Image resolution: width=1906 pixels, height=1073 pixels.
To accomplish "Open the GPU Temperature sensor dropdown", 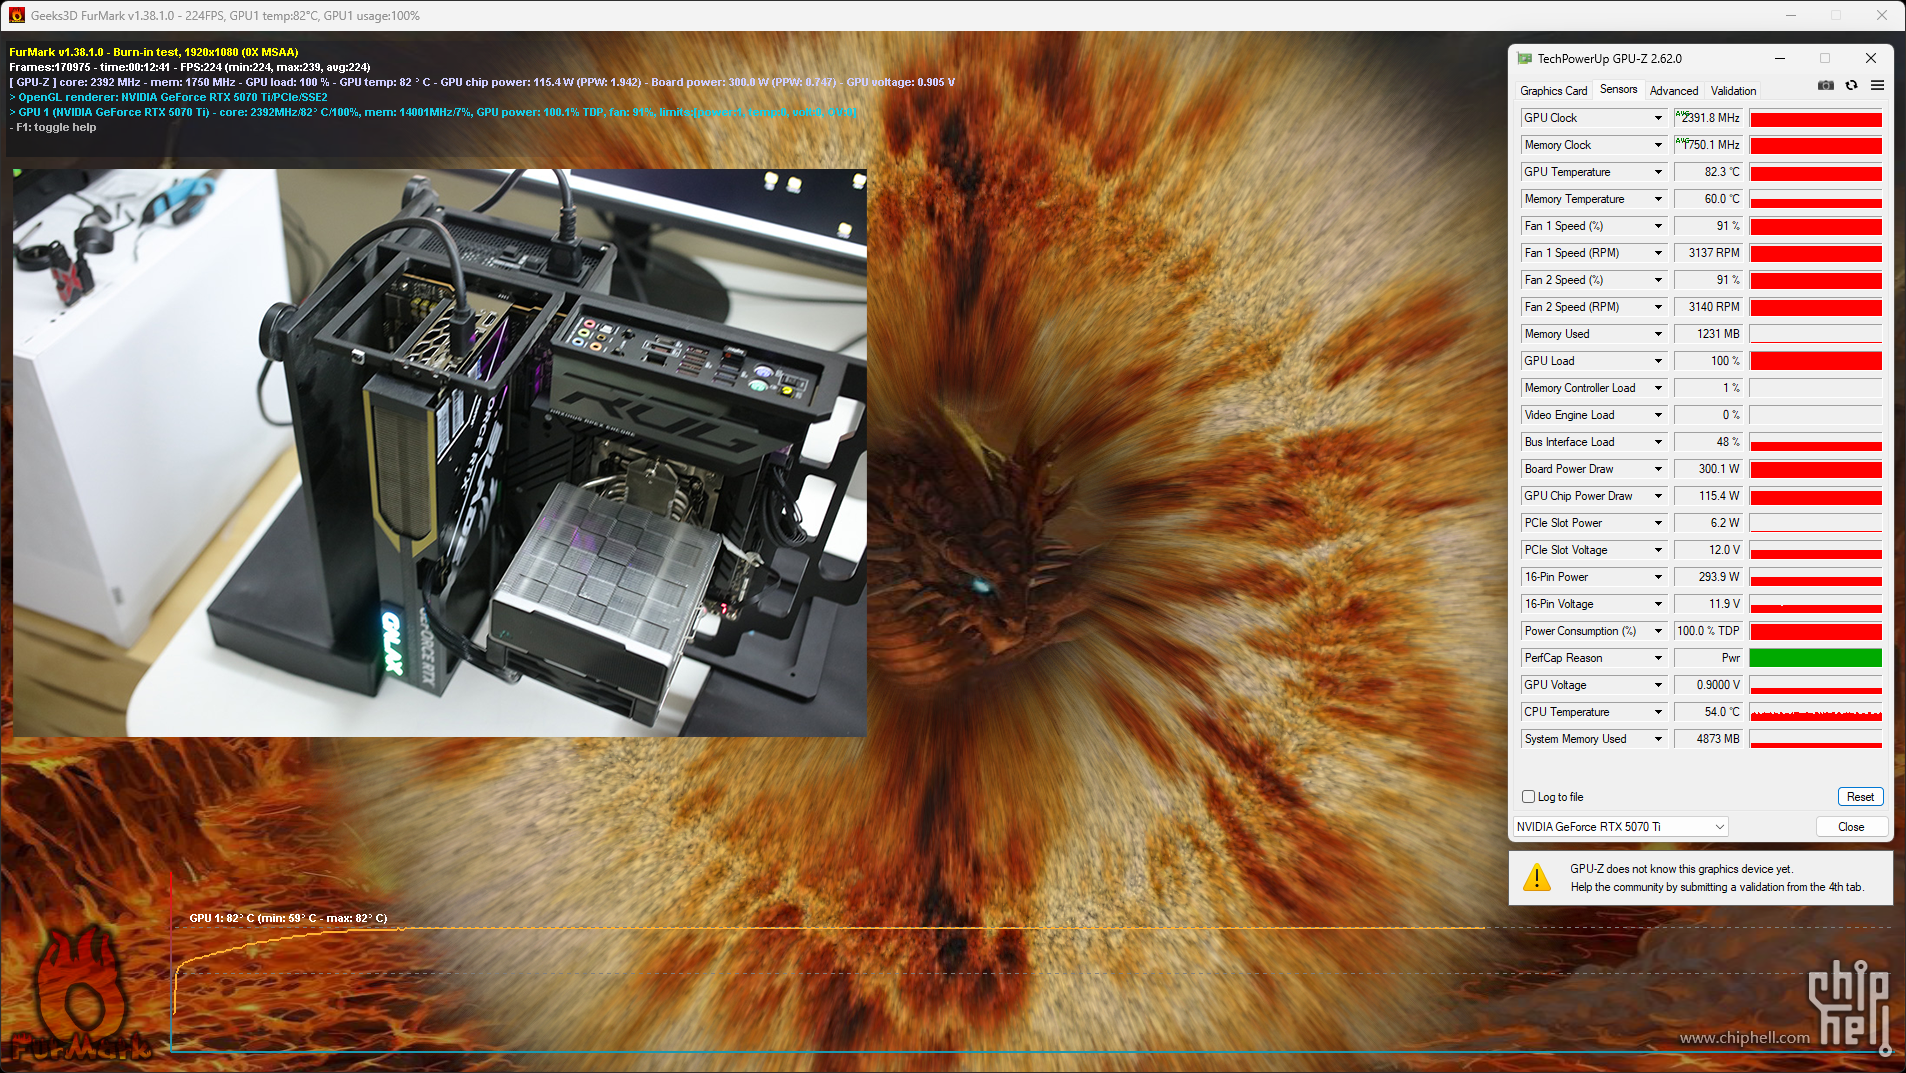I will tap(1657, 172).
